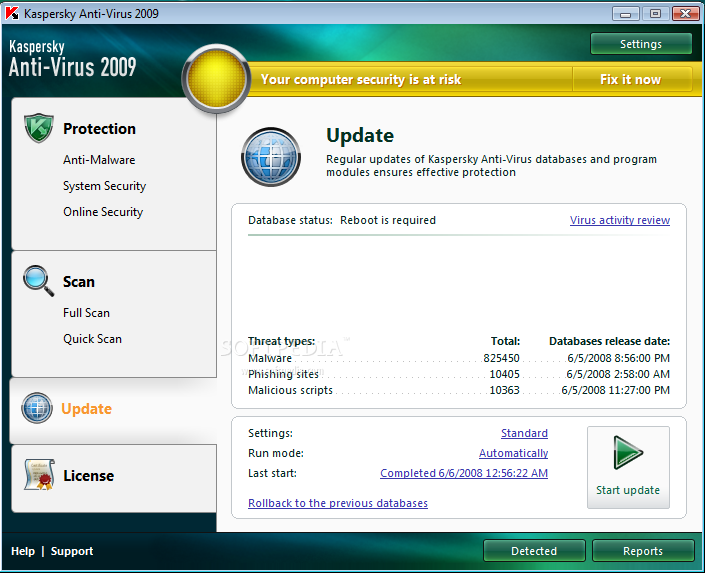Viewport: 705px width, 573px height.
Task: Open the Protection section
Action: 99,129
